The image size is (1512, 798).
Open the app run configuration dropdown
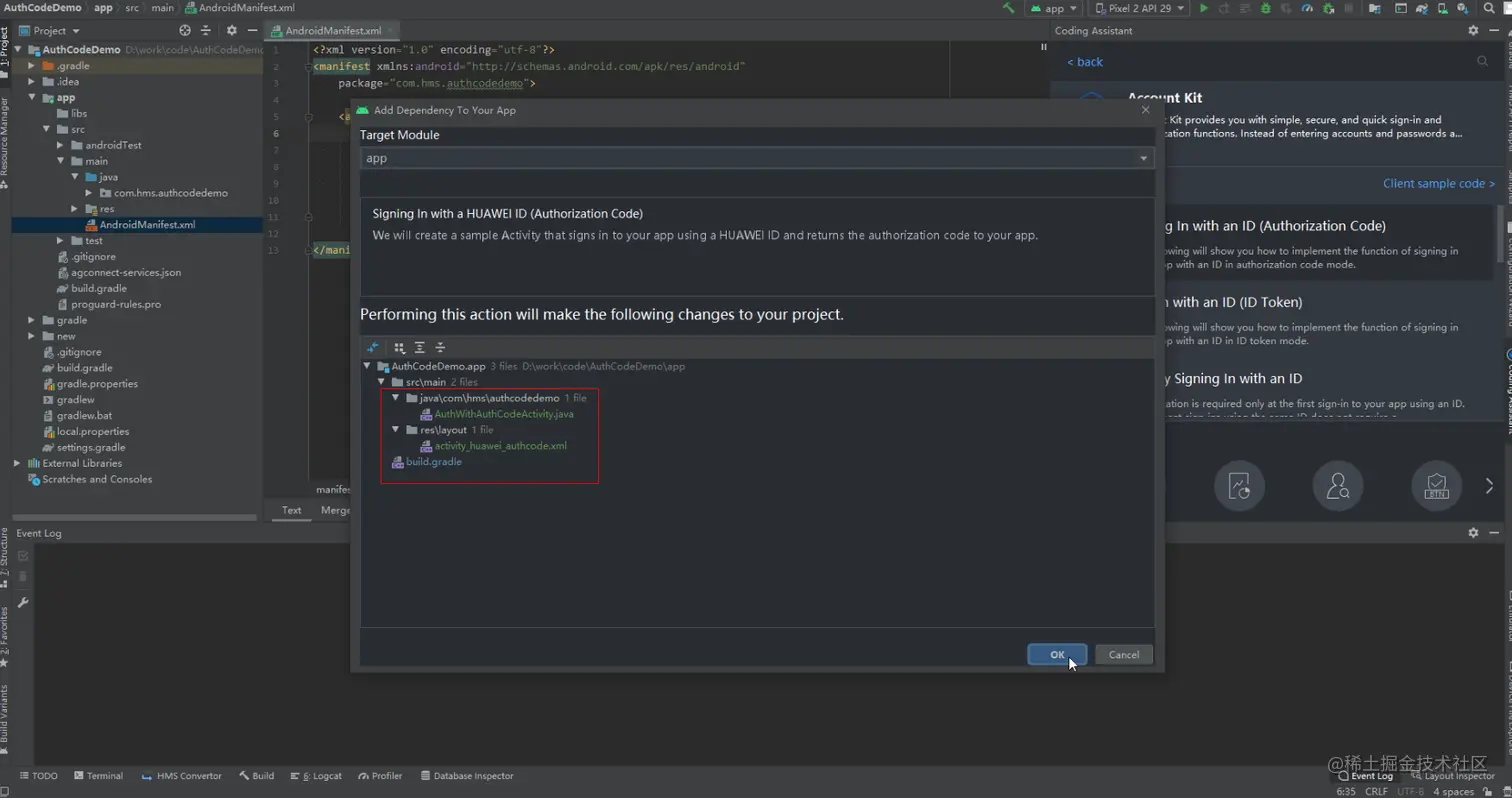(x=1054, y=8)
